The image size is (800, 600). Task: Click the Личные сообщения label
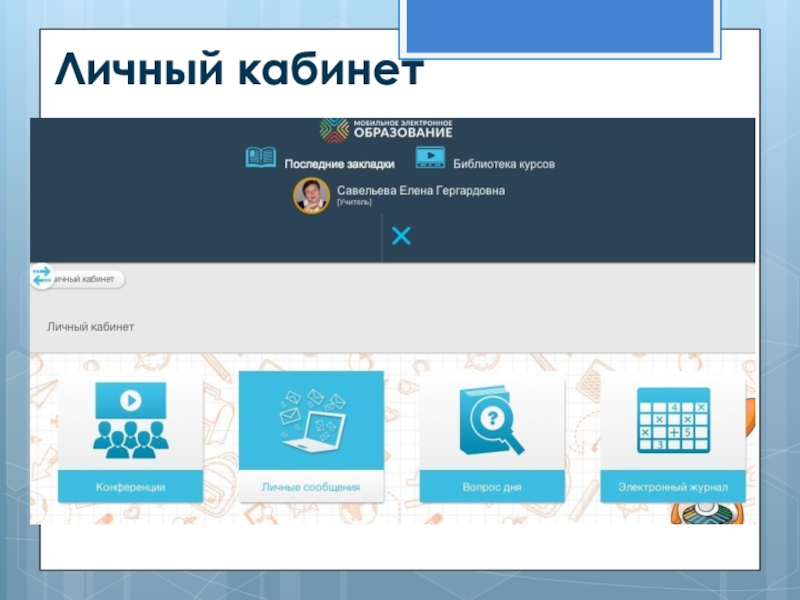point(311,487)
